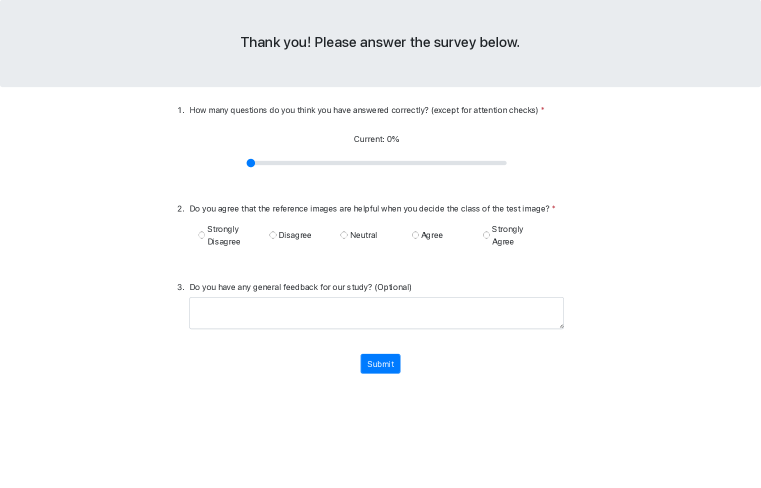This screenshot has height=488, width=761.
Task: Click the red asterisk after question 2
Action: [x=554, y=209]
